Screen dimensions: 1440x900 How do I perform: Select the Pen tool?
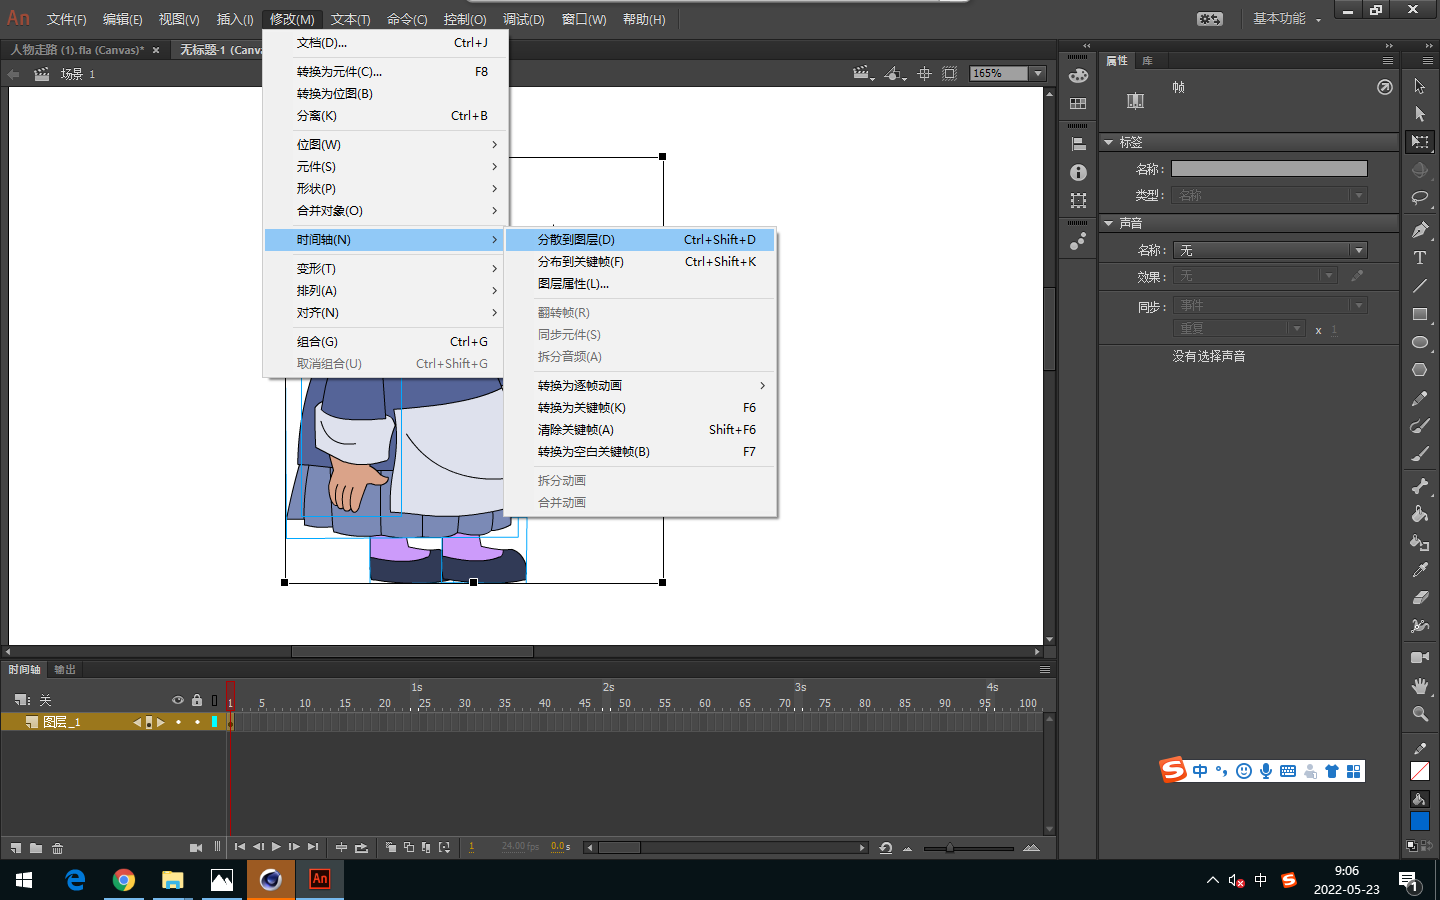point(1419,230)
